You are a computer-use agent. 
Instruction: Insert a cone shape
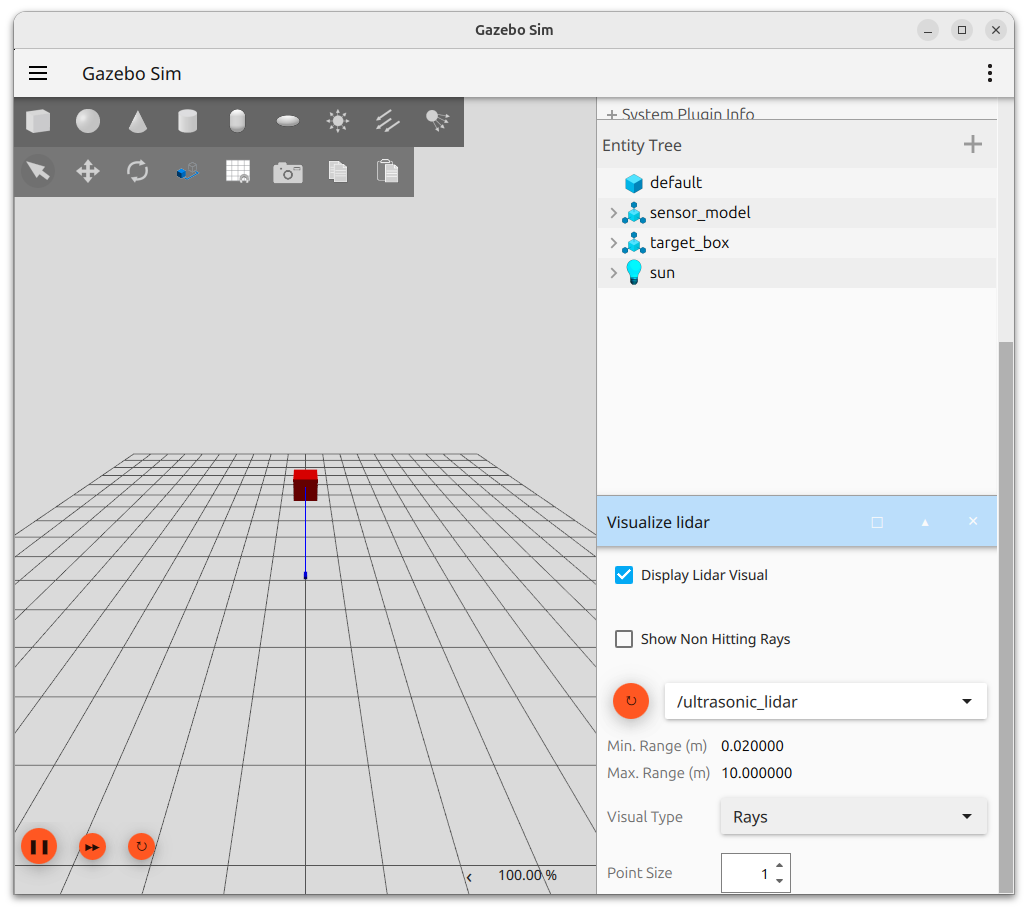138,121
